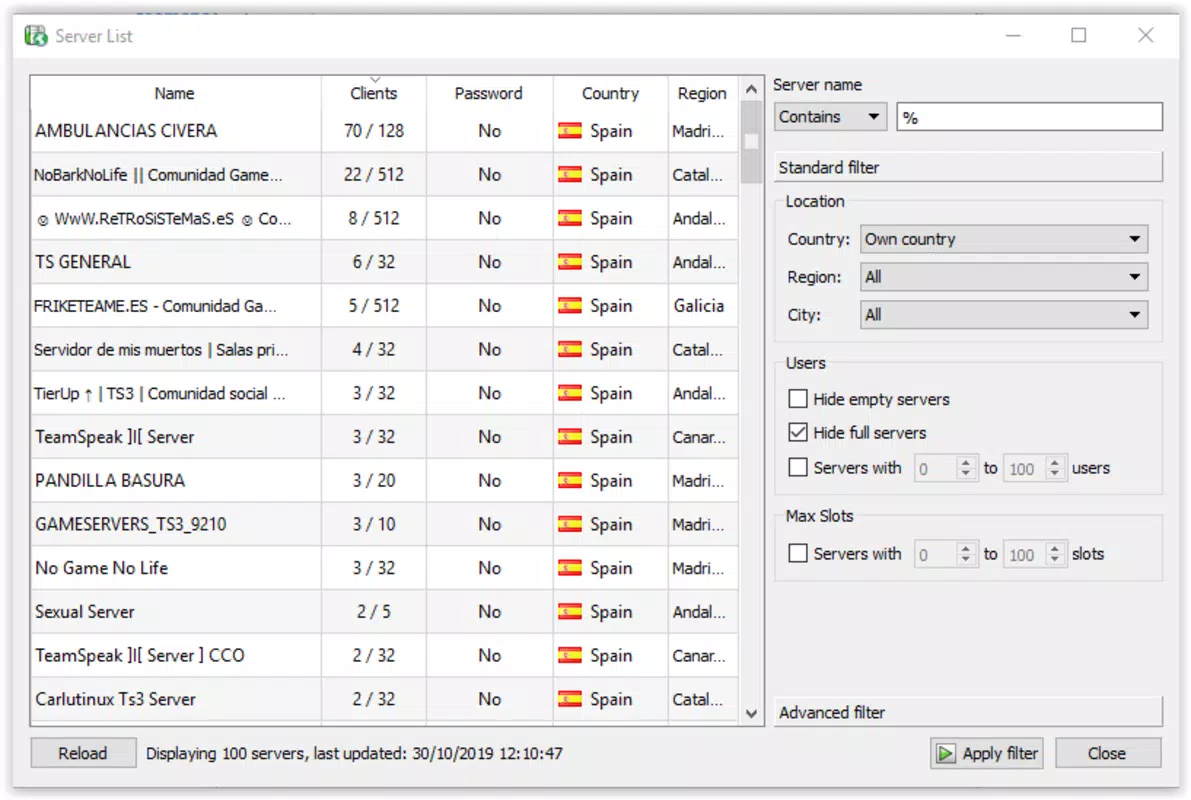Open the Contains match type dropdown
The image size is (1191, 800).
click(x=830, y=117)
